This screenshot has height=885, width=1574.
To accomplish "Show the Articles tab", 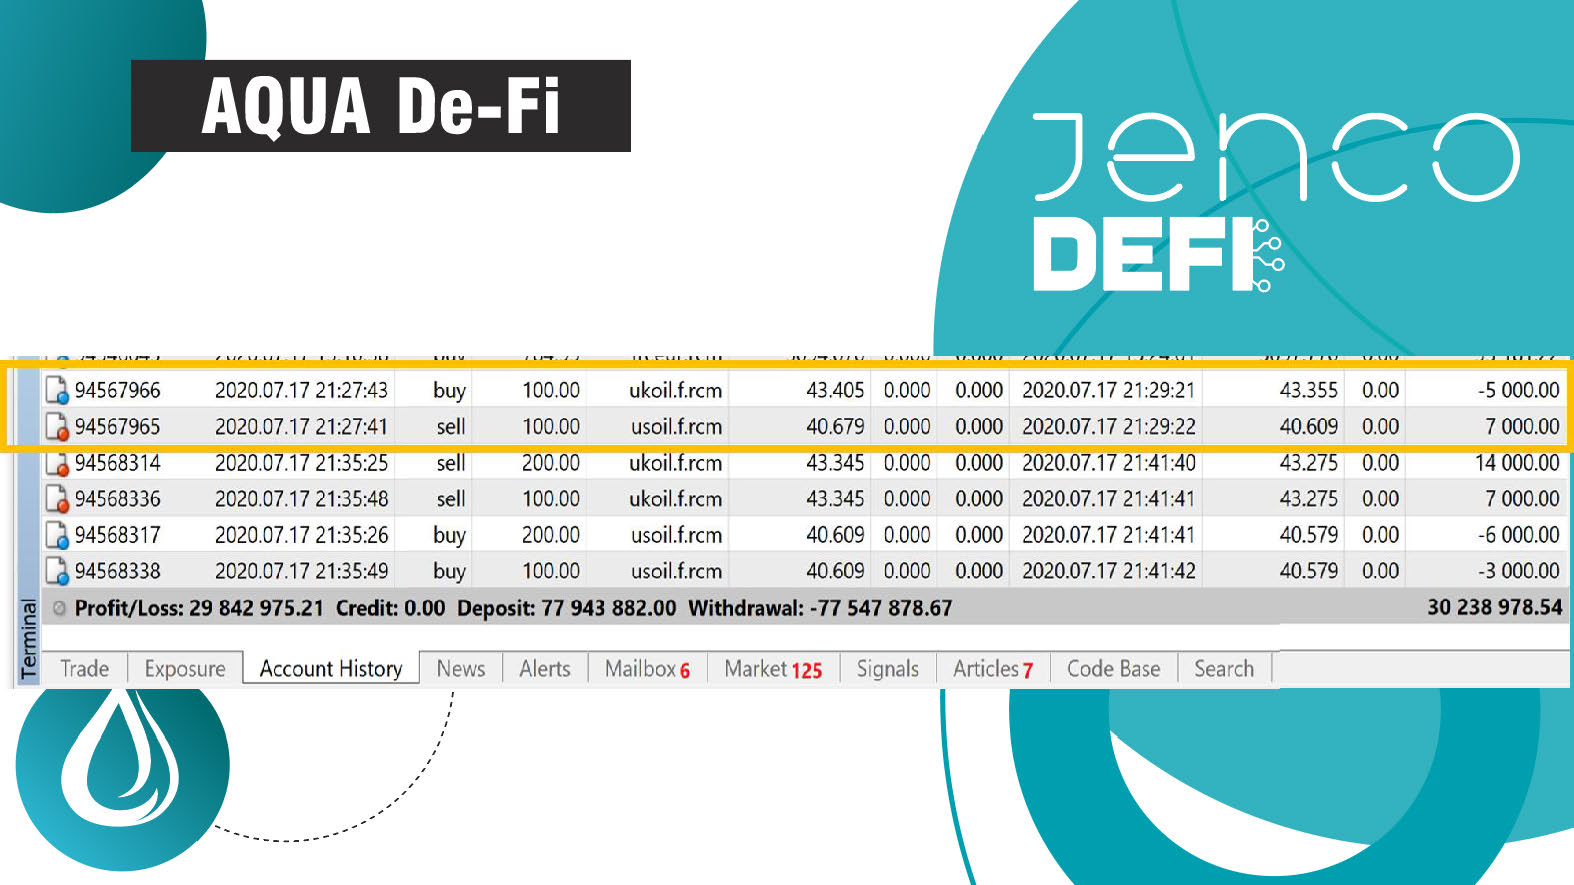I will (993, 669).
